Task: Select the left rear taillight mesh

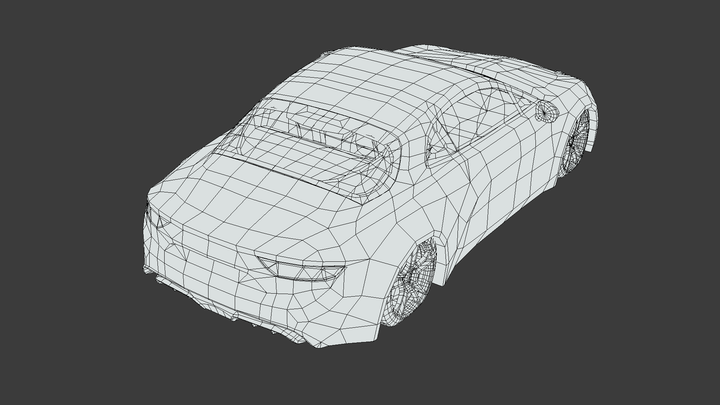Action: (x=152, y=223)
